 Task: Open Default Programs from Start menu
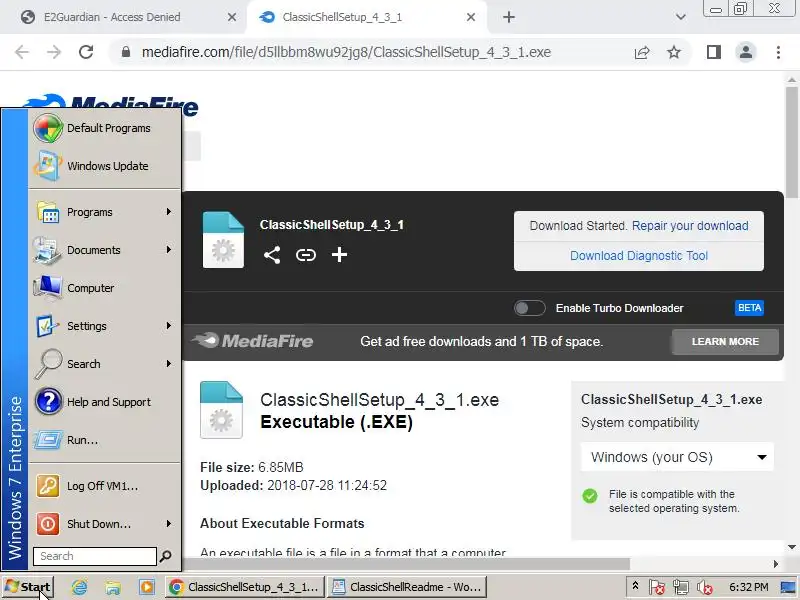(105, 128)
